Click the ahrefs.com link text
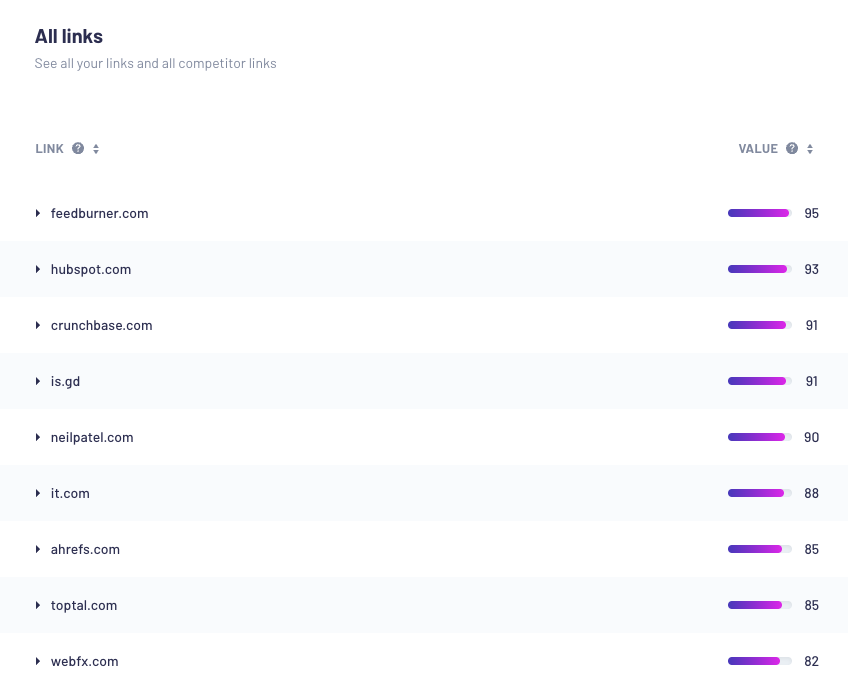 point(85,549)
